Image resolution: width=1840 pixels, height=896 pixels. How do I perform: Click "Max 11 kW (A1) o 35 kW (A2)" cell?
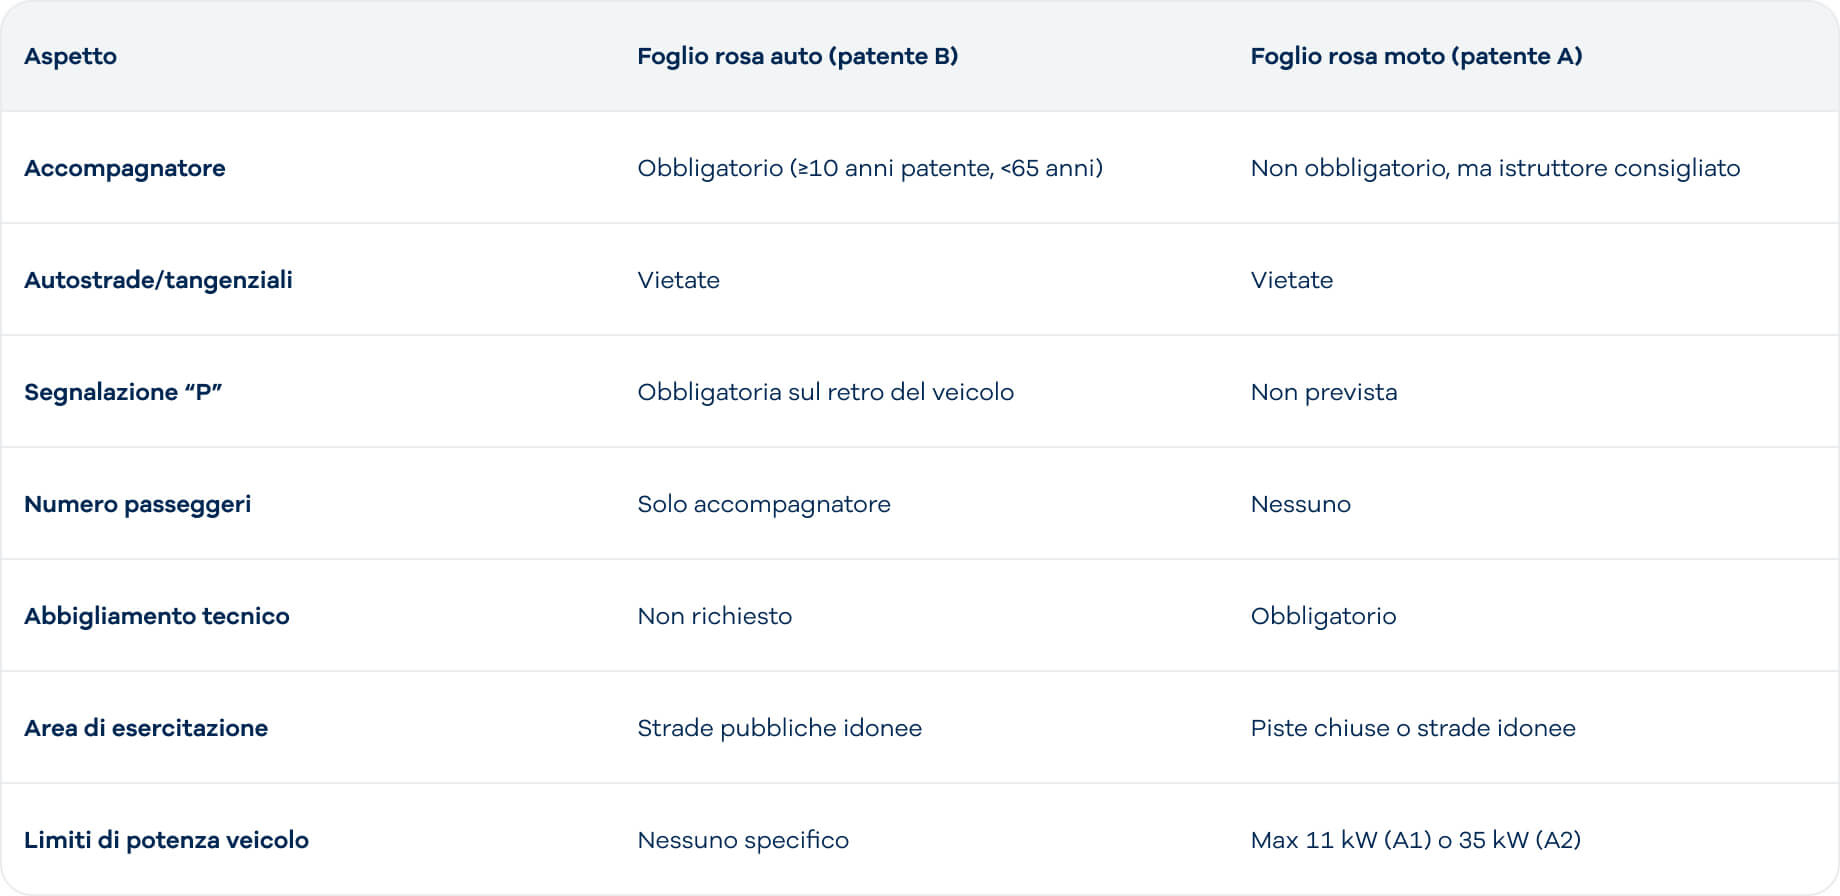pyautogui.click(x=1415, y=840)
